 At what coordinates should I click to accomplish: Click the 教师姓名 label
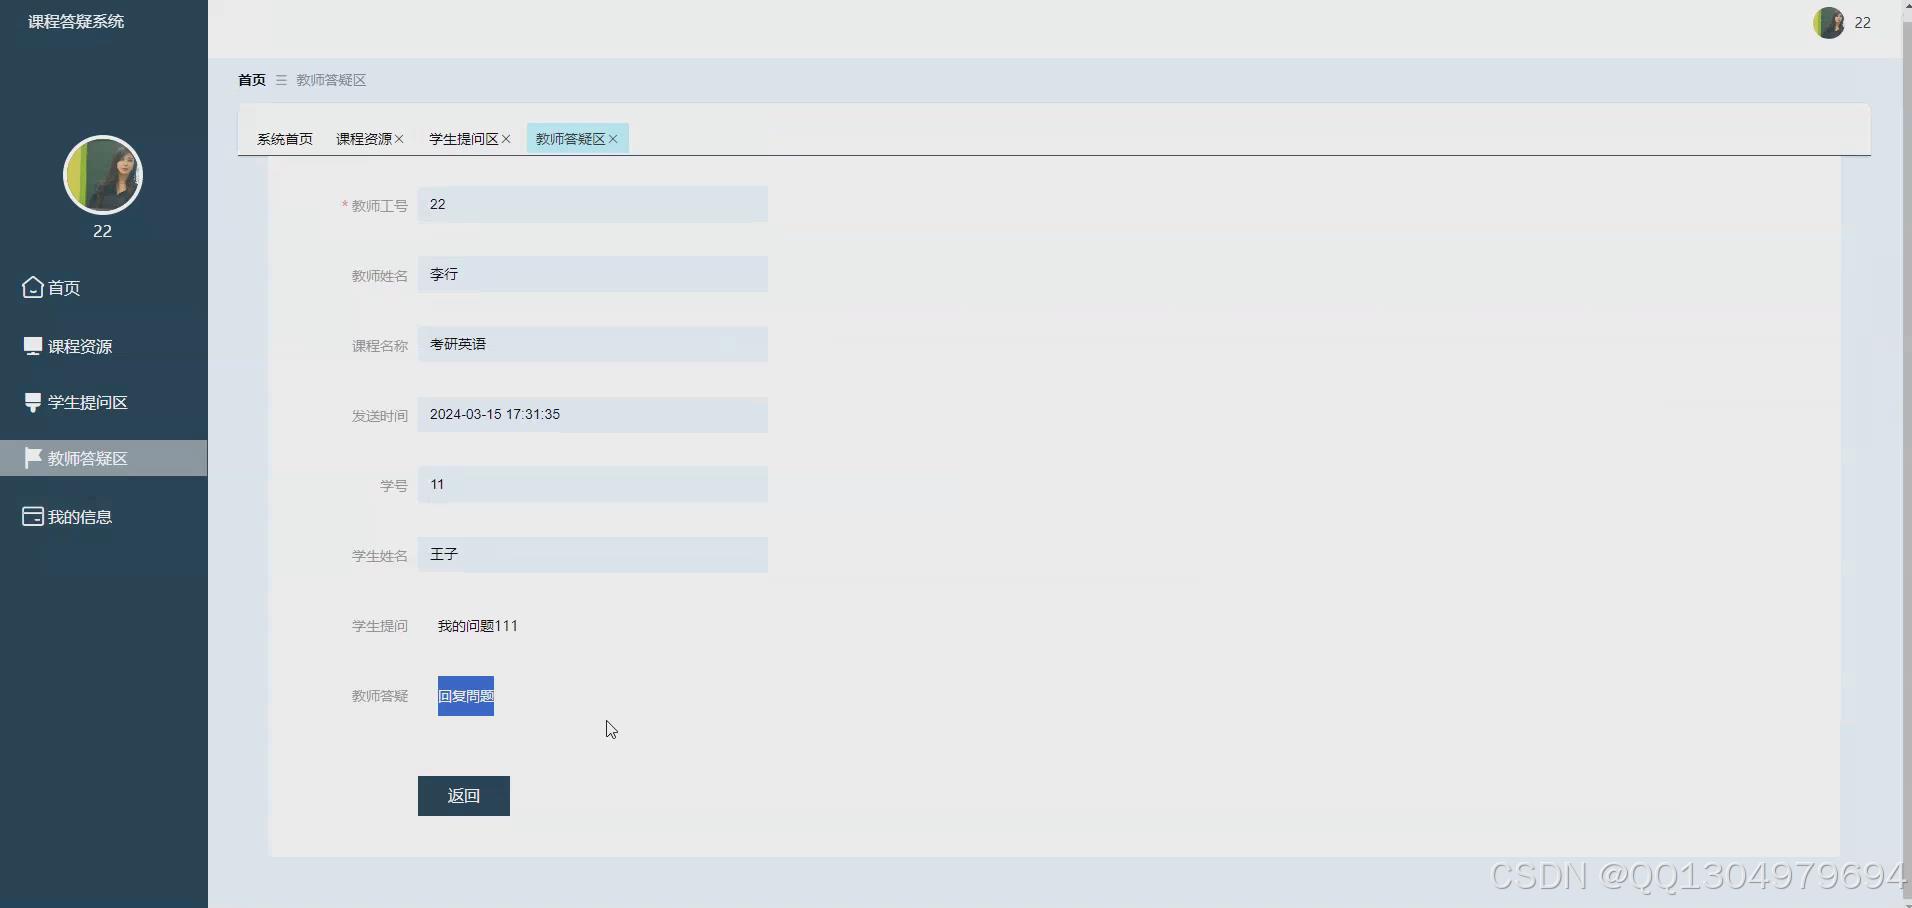tap(379, 276)
